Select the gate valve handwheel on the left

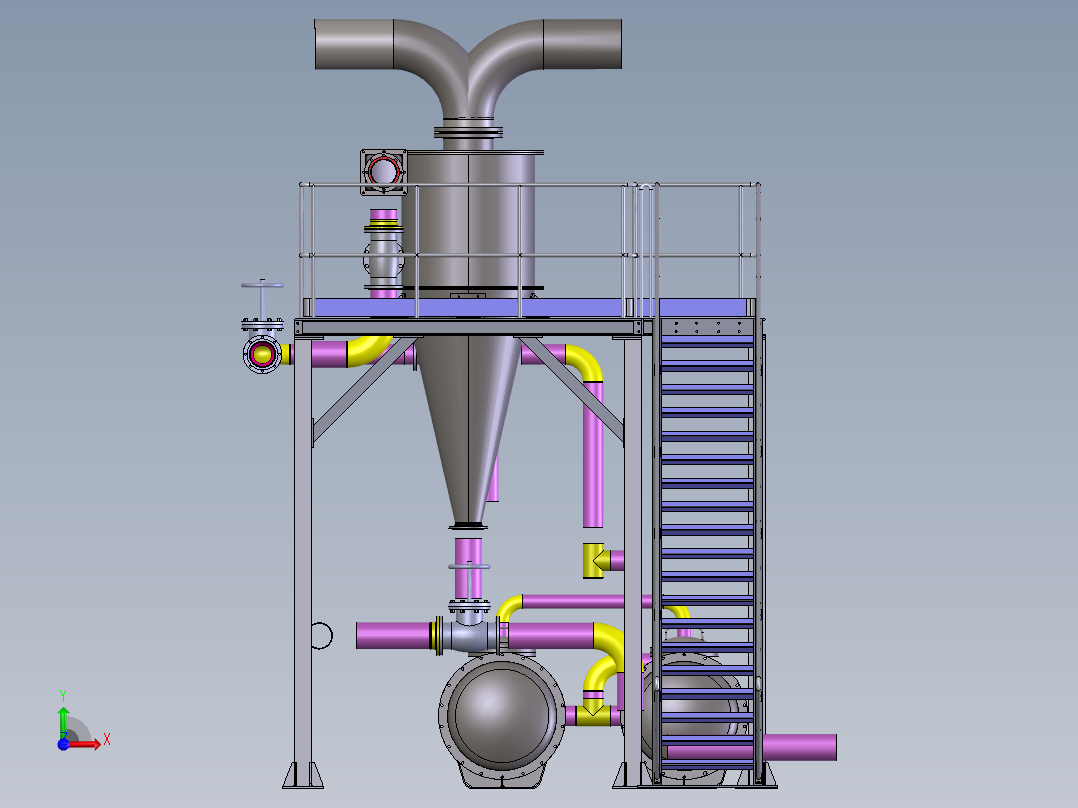262,285
